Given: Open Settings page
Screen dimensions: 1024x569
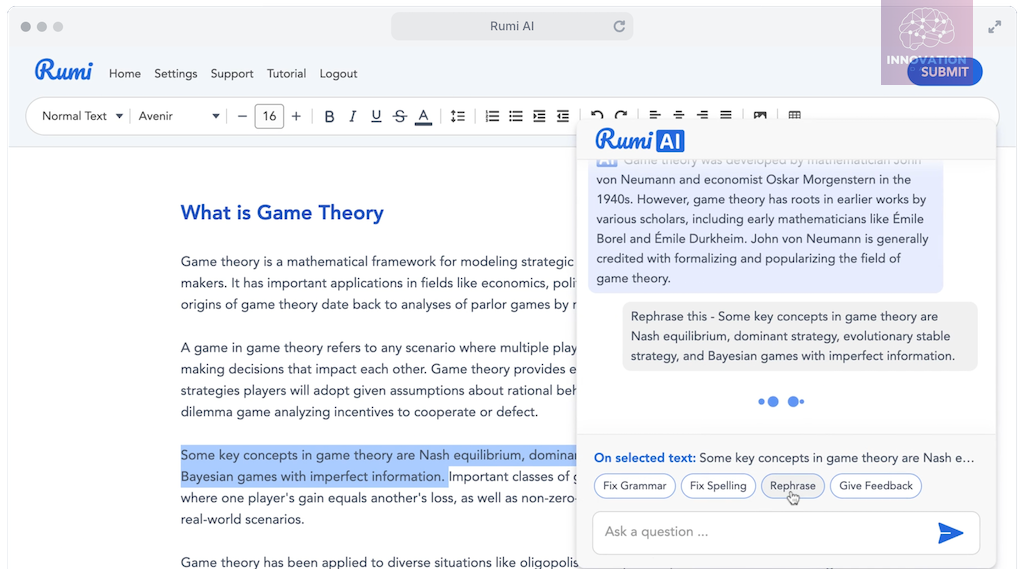Looking at the screenshot, I should click(x=176, y=74).
